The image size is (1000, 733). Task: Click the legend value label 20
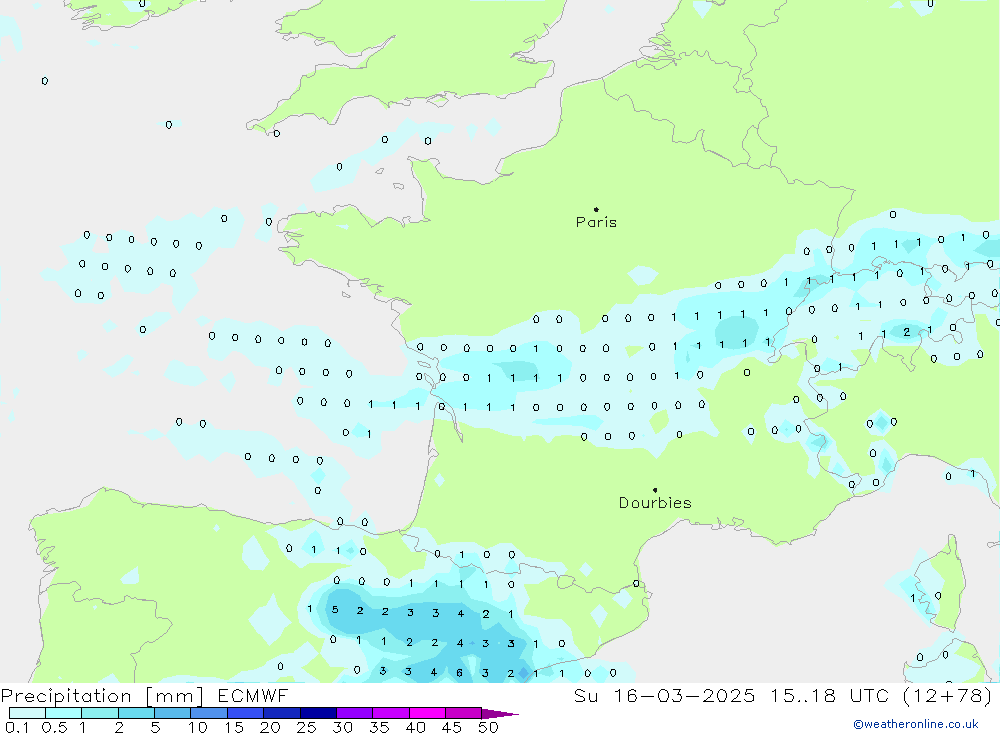coord(270,727)
